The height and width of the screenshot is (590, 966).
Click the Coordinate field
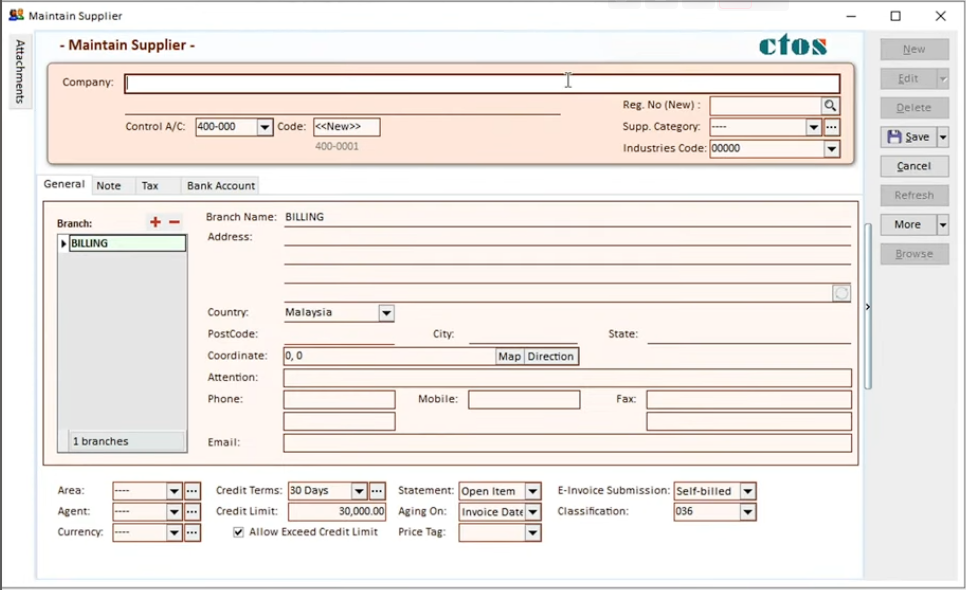point(390,357)
